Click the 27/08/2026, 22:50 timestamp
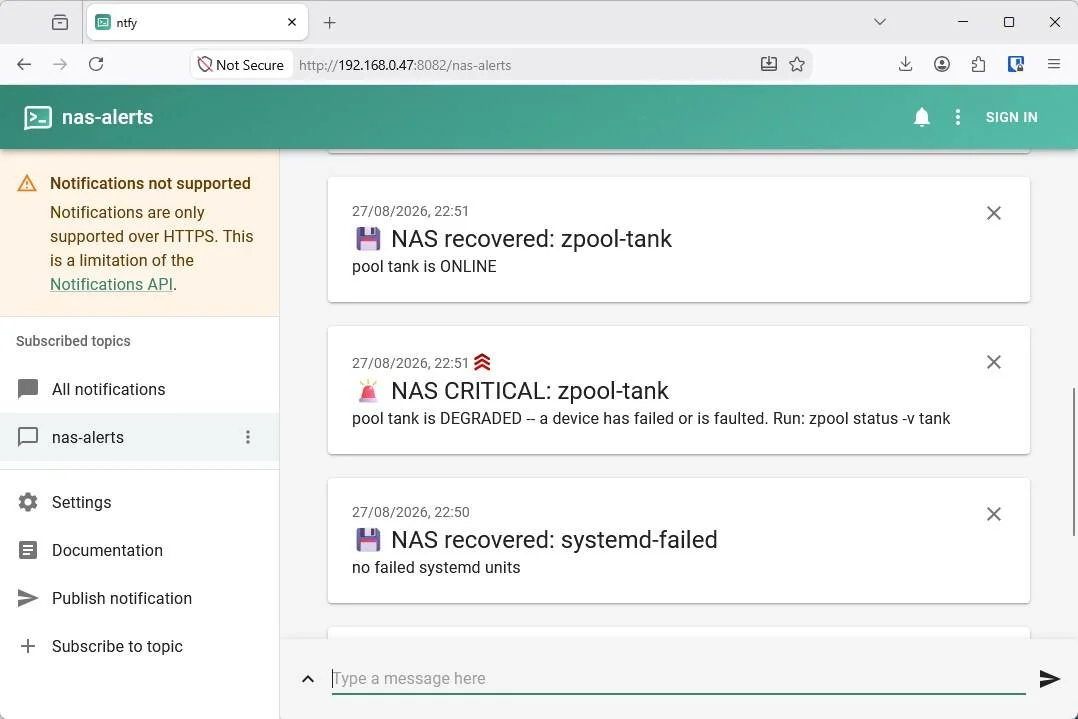The image size is (1078, 719). point(410,512)
